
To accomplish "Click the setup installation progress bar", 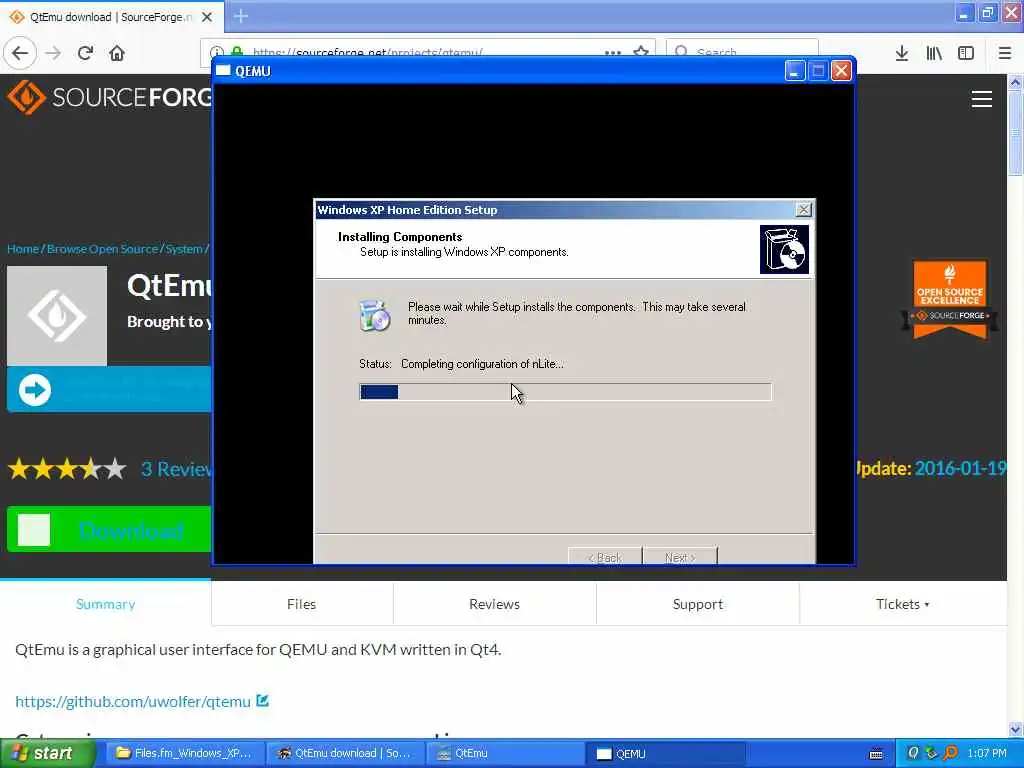I will pyautogui.click(x=565, y=392).
